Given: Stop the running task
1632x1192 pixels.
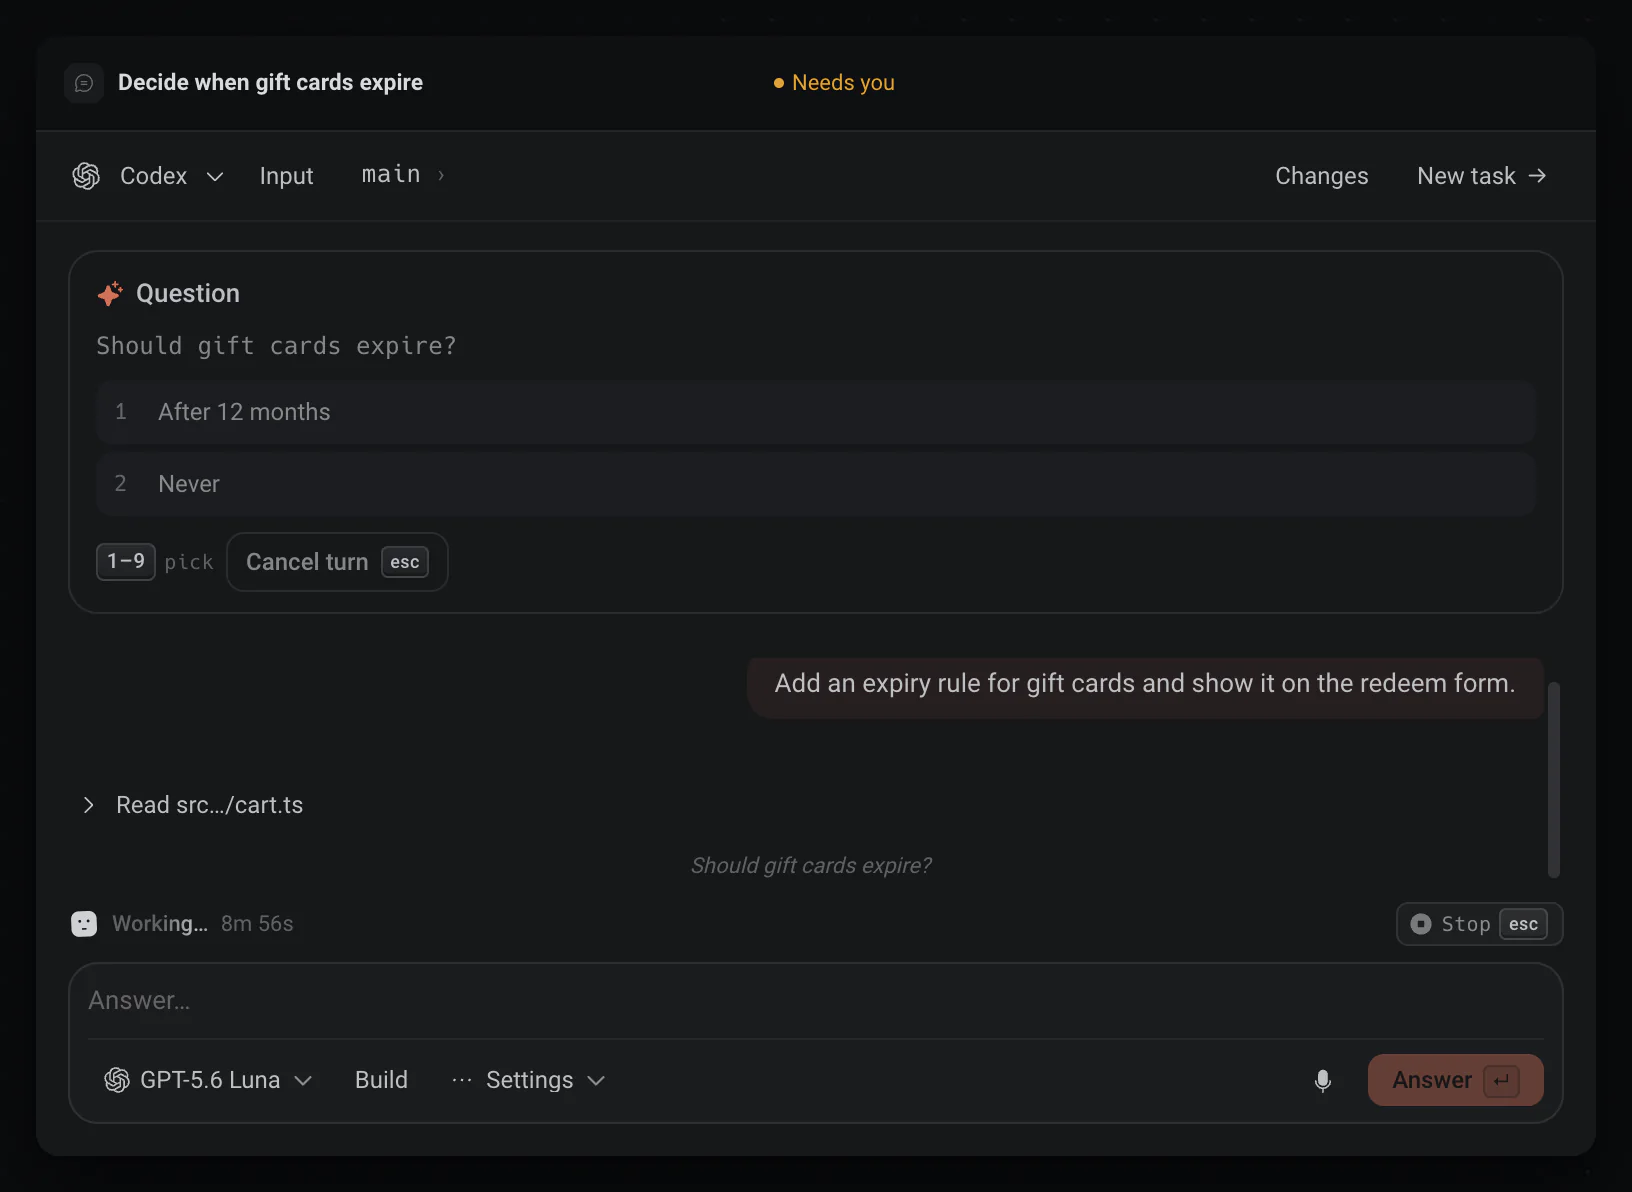Looking at the screenshot, I should (1479, 924).
